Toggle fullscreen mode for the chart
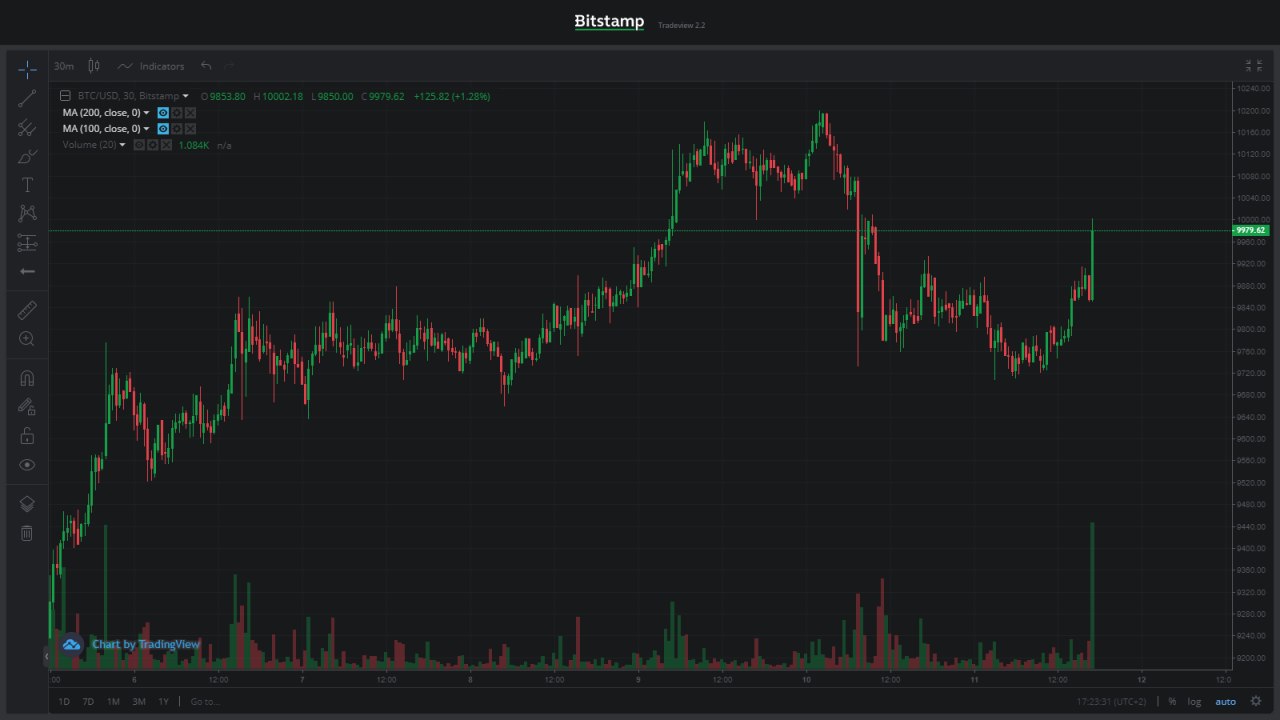1280x720 pixels. pyautogui.click(x=1253, y=66)
